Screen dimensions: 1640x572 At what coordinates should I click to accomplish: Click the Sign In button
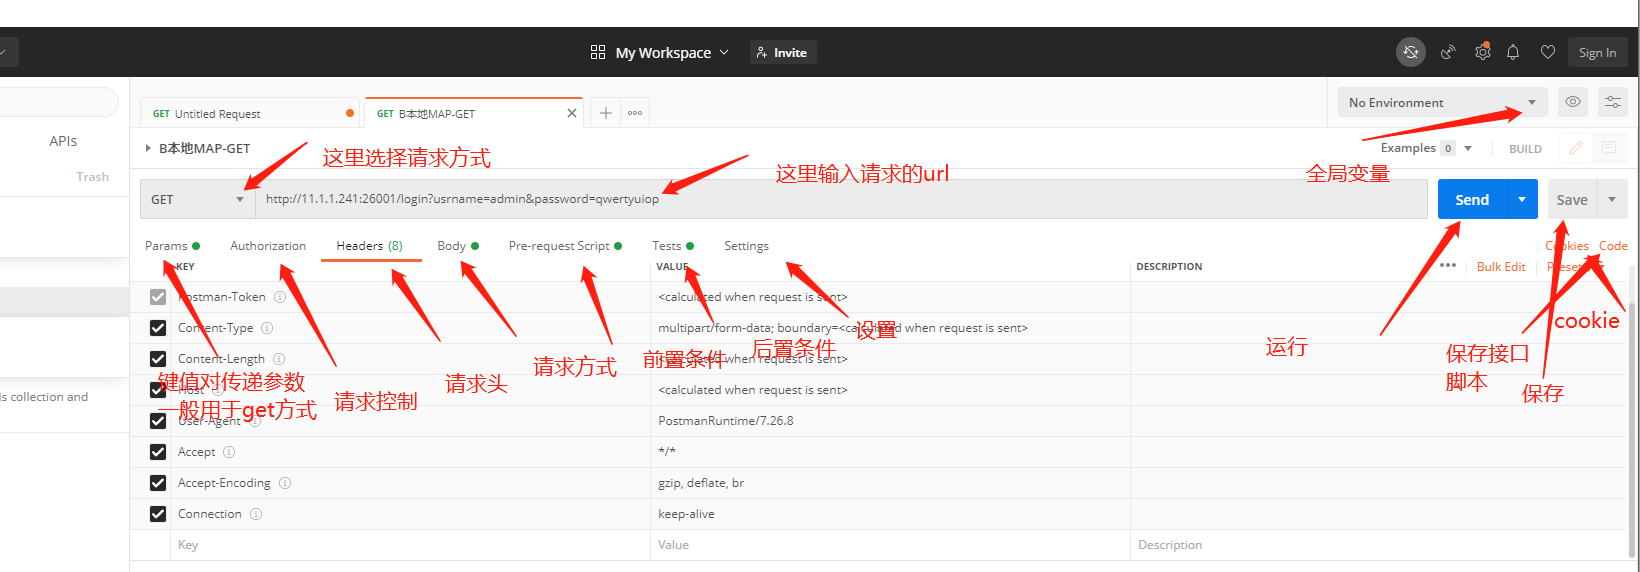tap(1597, 52)
